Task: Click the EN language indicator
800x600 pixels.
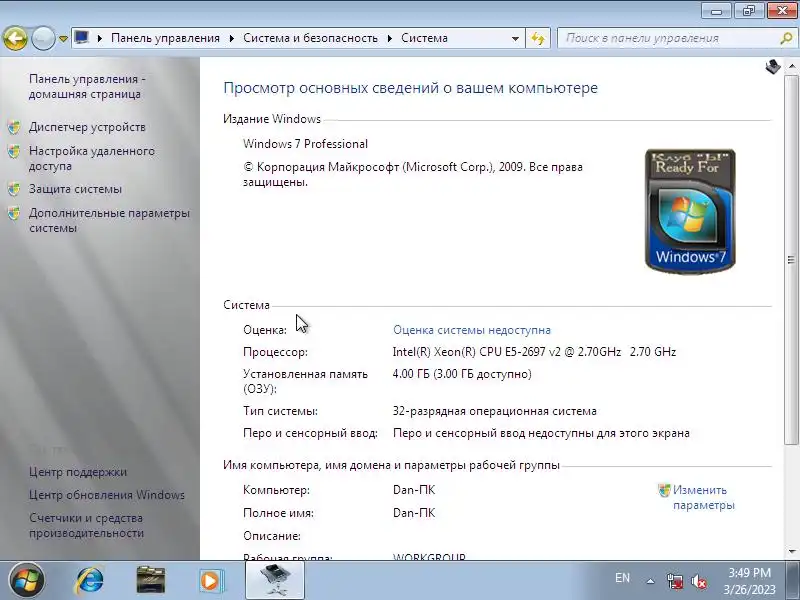Action: [x=622, y=578]
